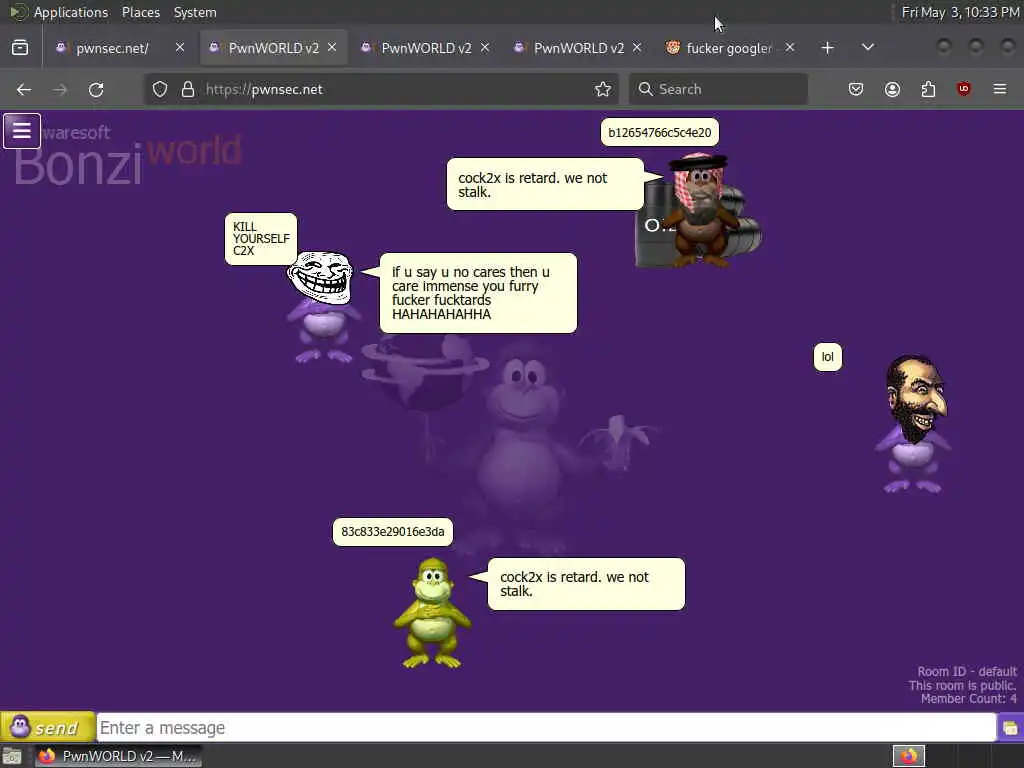
Task: Open a new browser tab
Action: 827,48
